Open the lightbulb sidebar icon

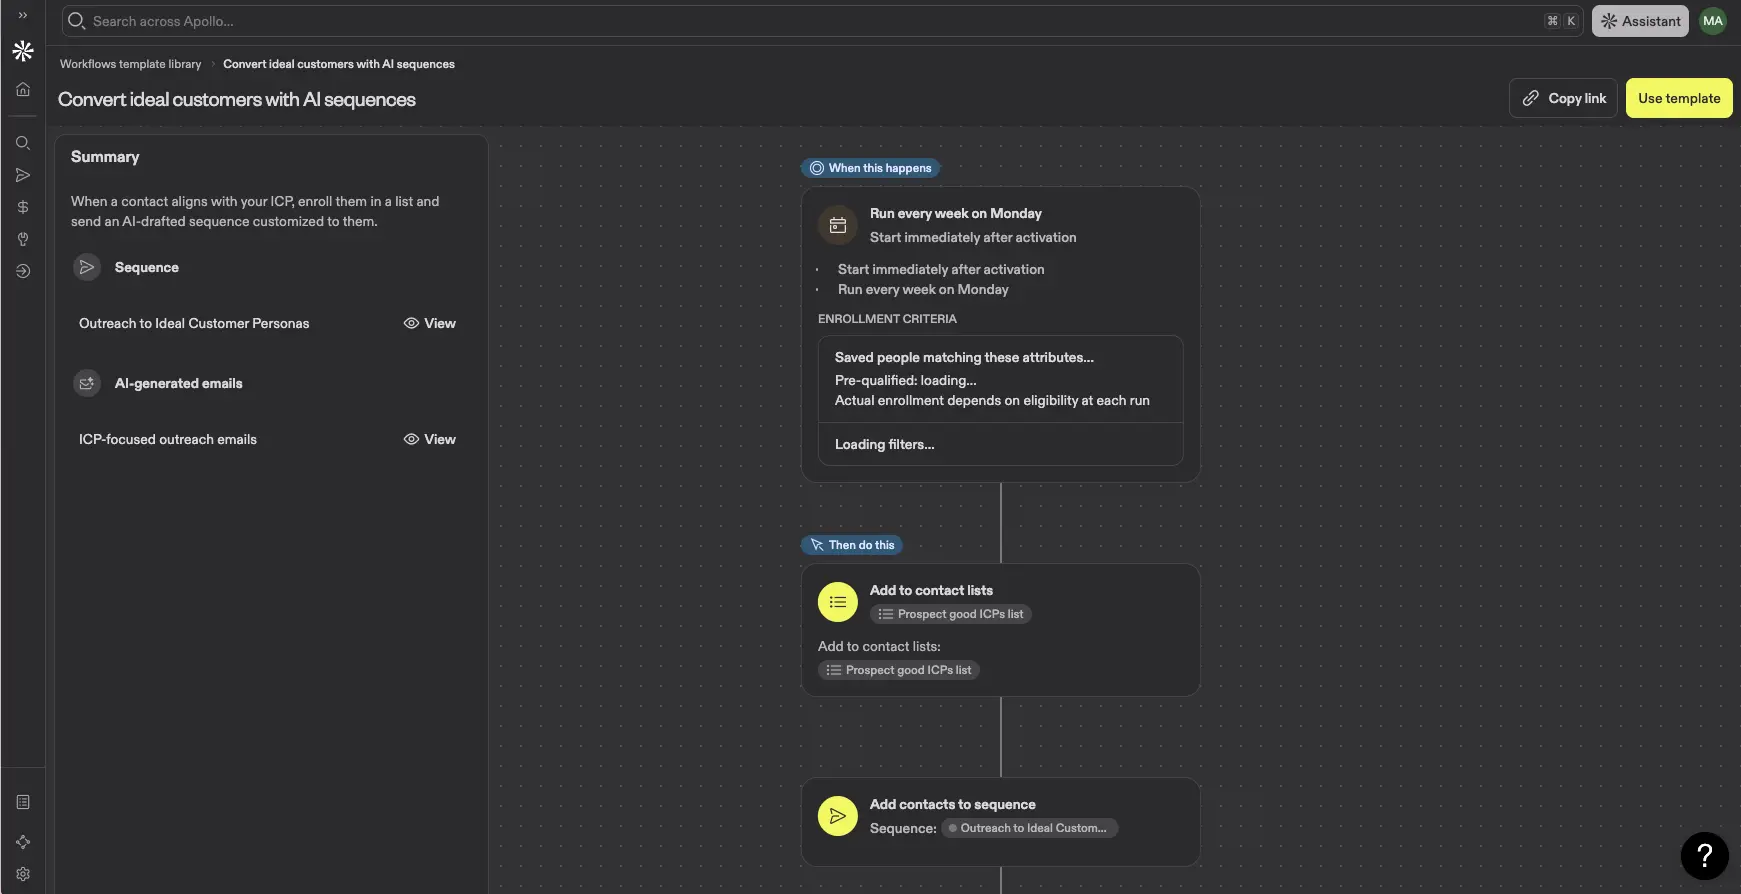tap(23, 239)
